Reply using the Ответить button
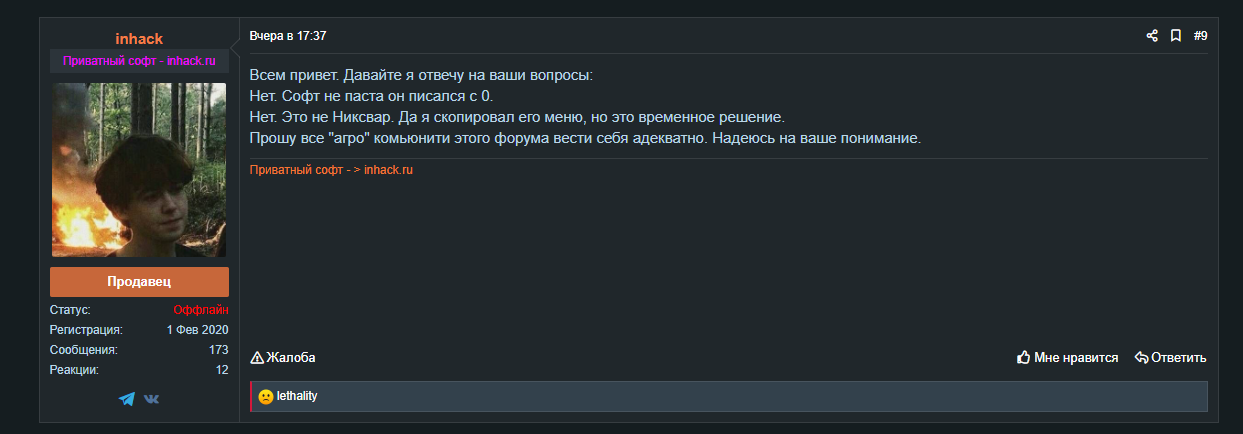The height and width of the screenshot is (434, 1243). point(1170,357)
